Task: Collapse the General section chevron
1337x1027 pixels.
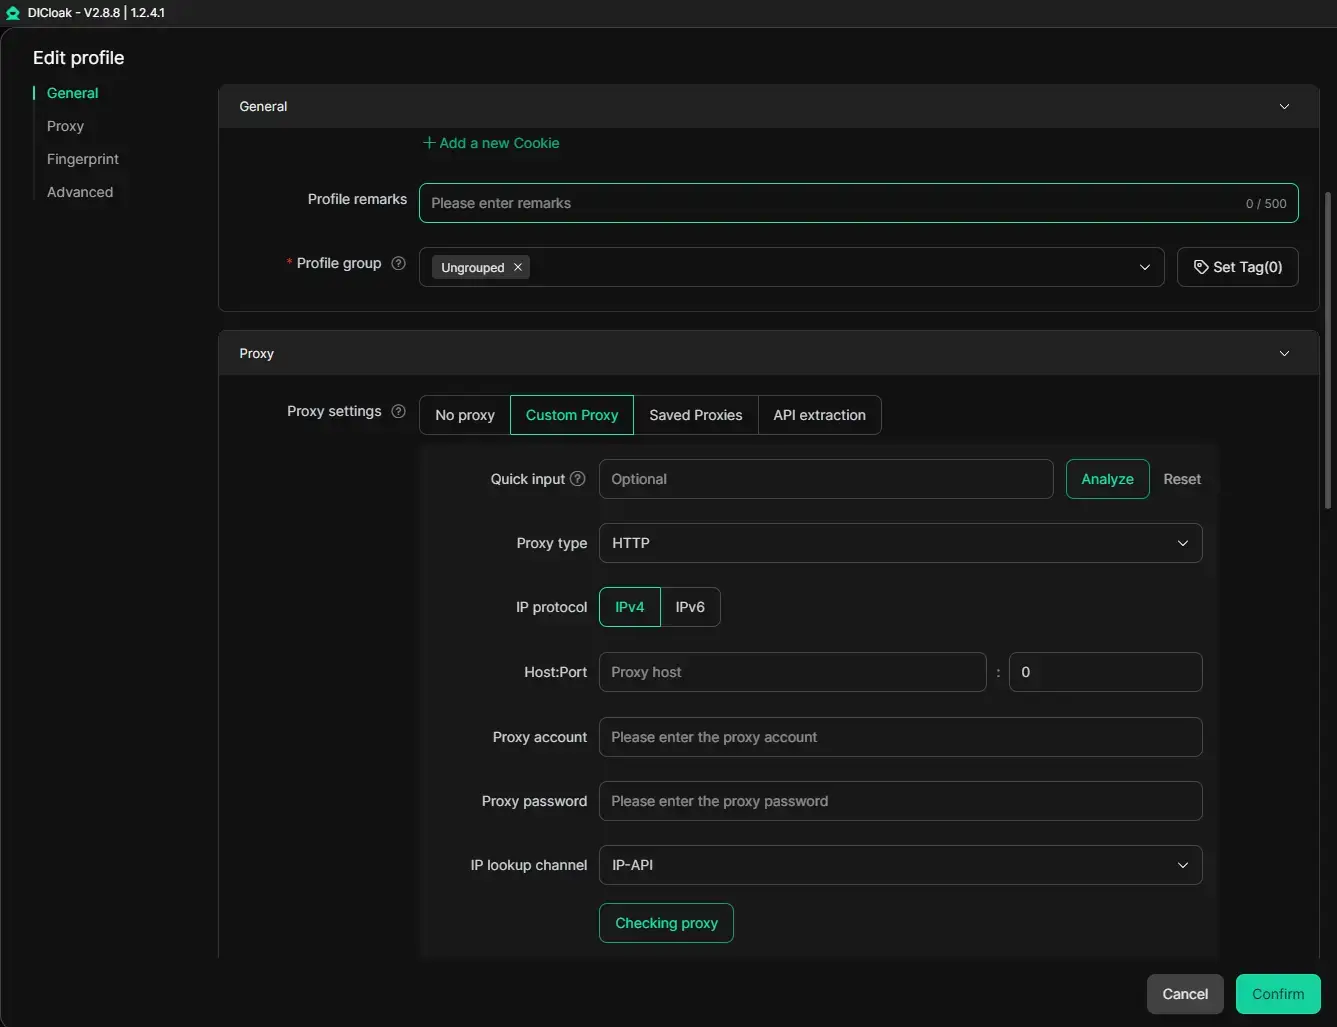Action: pos(1284,106)
